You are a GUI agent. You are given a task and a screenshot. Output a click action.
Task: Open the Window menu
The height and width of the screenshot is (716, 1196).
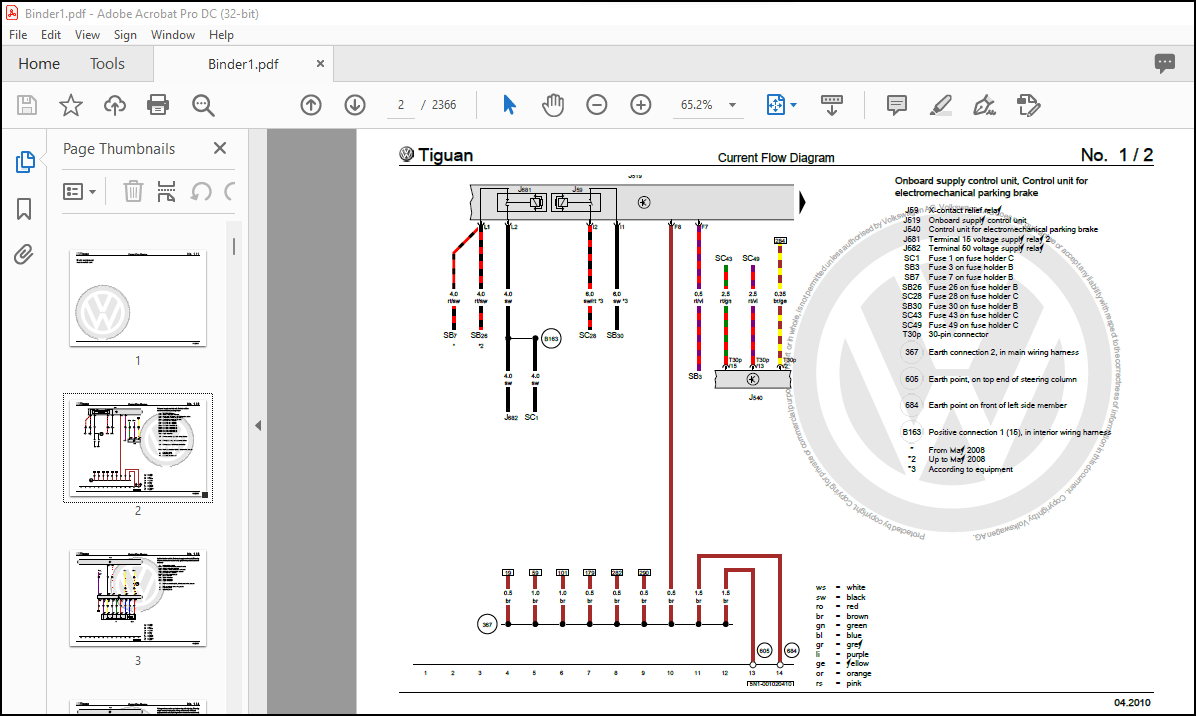pos(172,35)
